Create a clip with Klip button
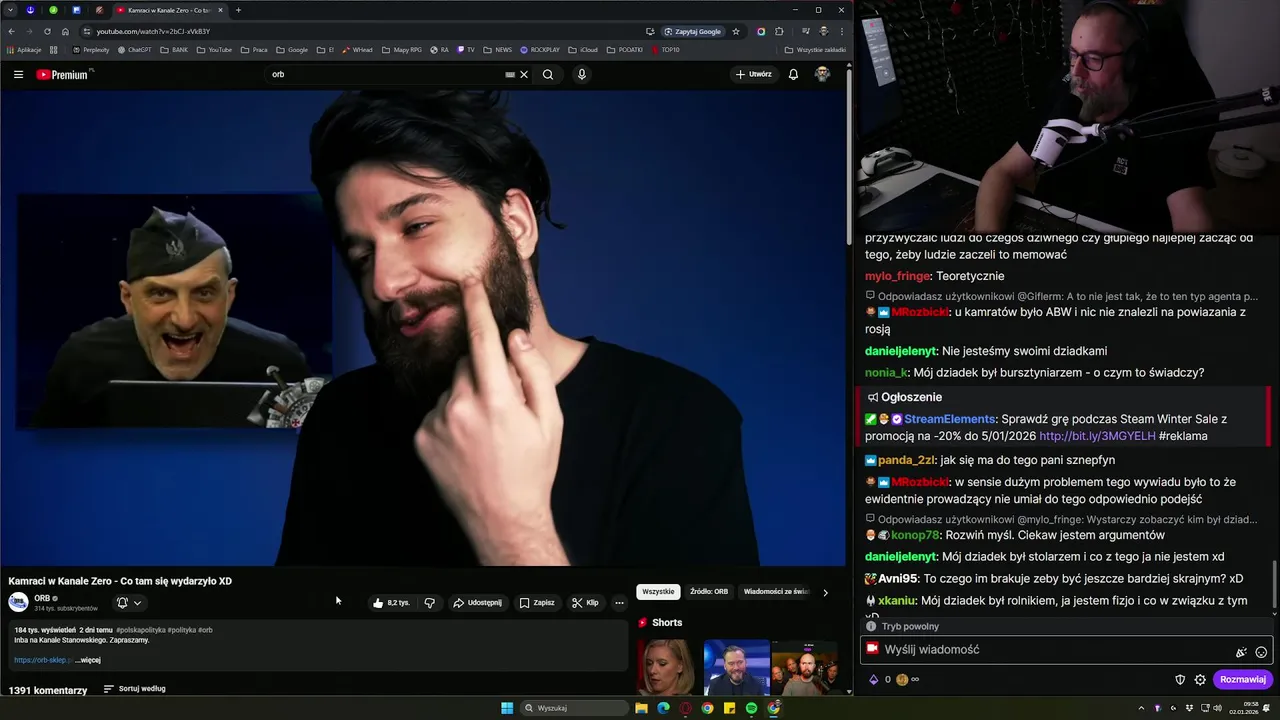 tap(585, 603)
